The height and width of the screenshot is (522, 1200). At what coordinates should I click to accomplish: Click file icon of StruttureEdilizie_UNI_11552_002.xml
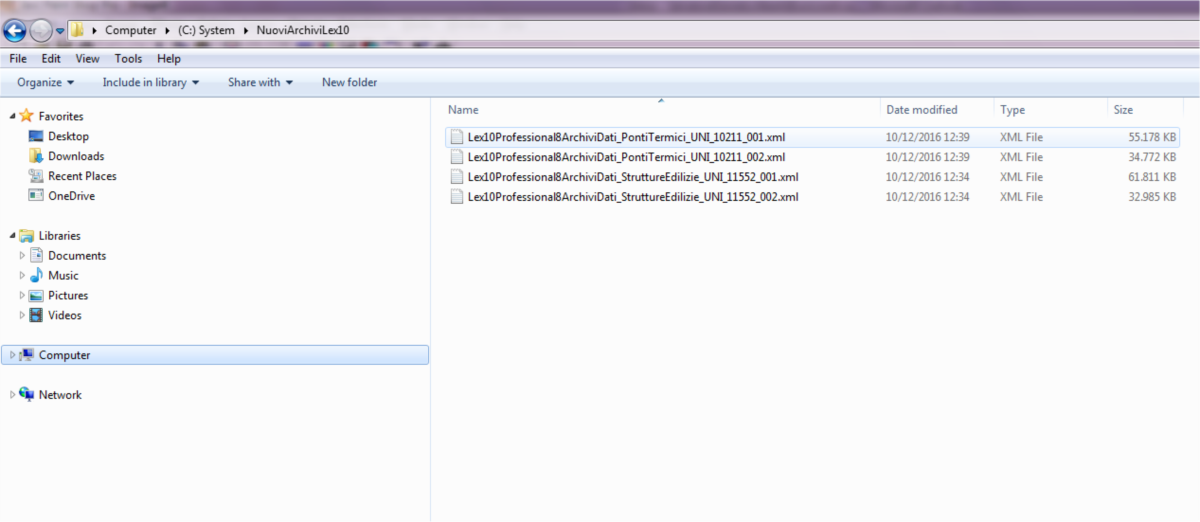coord(457,197)
